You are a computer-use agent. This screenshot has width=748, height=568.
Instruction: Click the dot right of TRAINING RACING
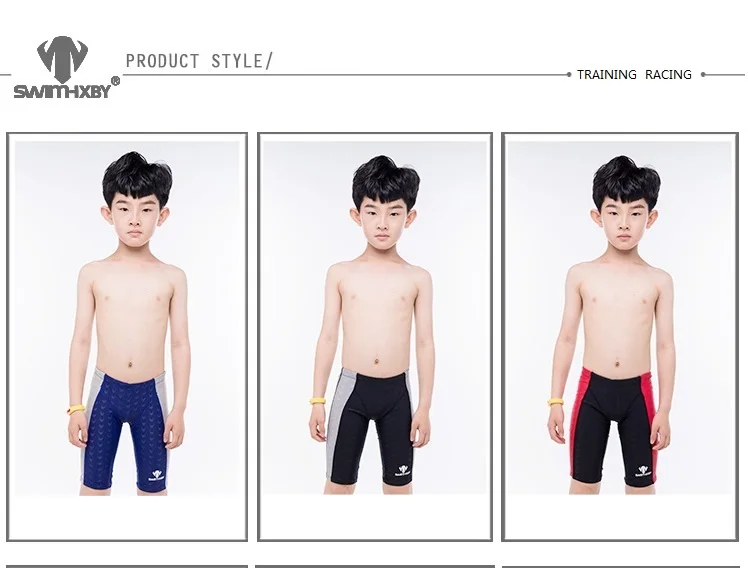pyautogui.click(x=703, y=74)
